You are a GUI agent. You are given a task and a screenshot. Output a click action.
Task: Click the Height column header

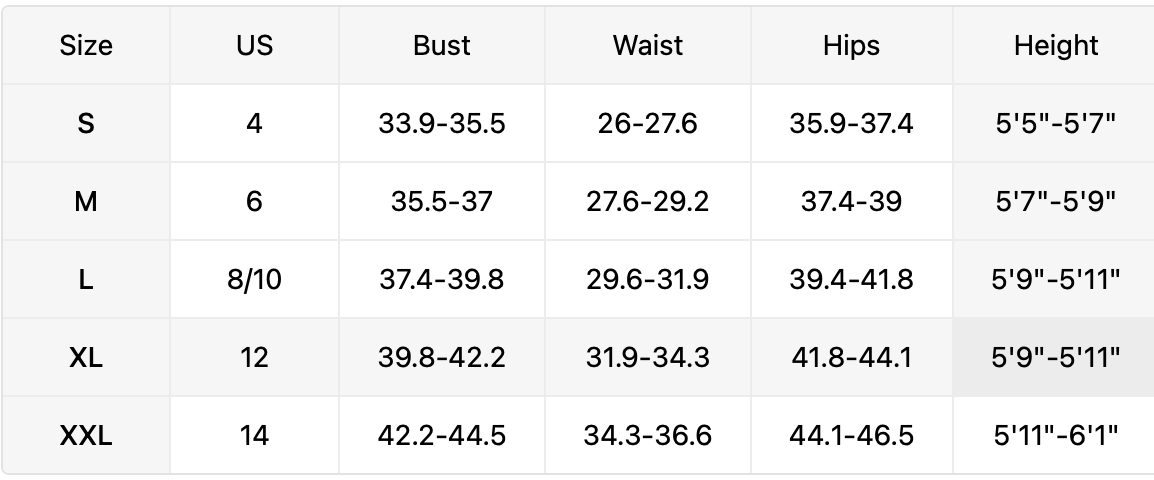pyautogui.click(x=1055, y=45)
